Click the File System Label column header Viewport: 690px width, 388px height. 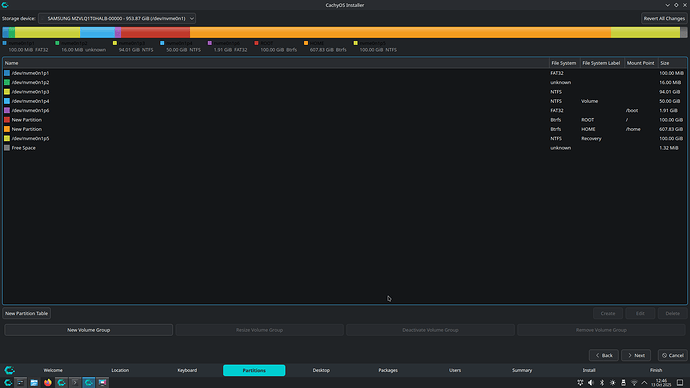[x=602, y=63]
